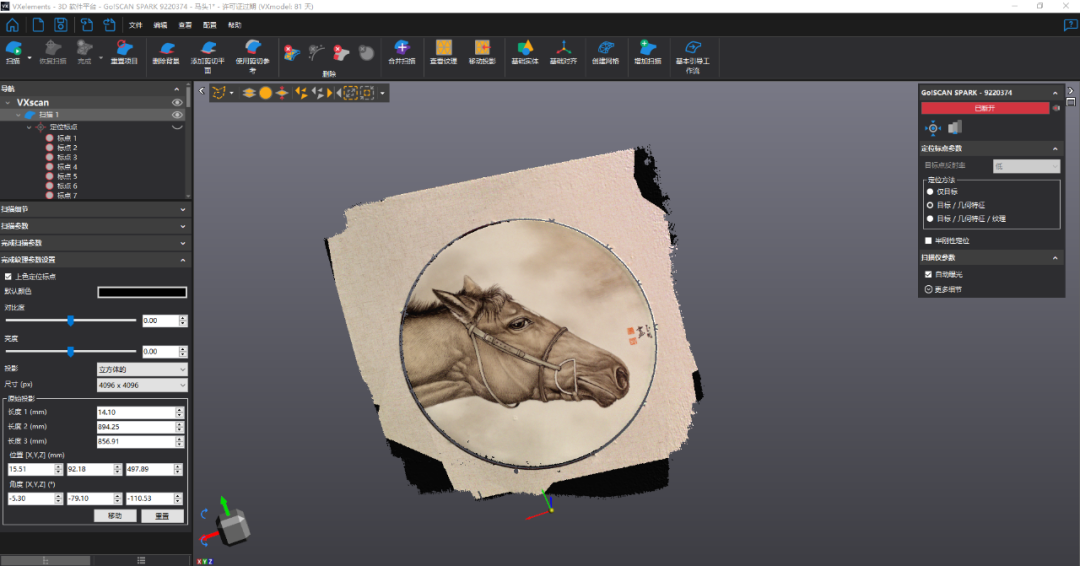The width and height of the screenshot is (1080, 566).
Task: Click the 对比度 contrast slider
Action: point(71,321)
